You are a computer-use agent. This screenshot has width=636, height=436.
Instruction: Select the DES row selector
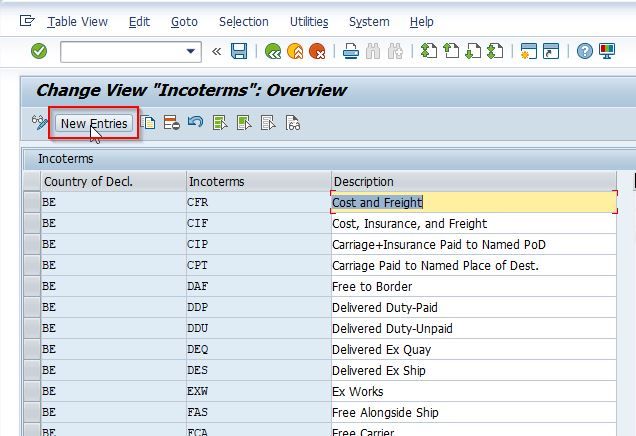tap(32, 370)
